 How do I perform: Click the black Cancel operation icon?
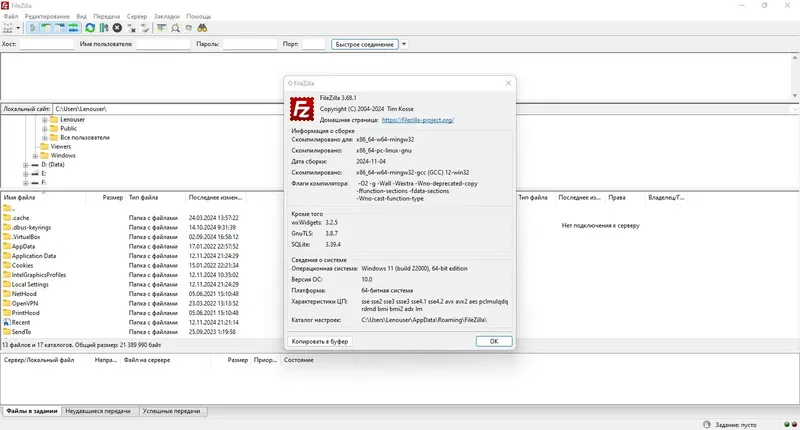117,28
